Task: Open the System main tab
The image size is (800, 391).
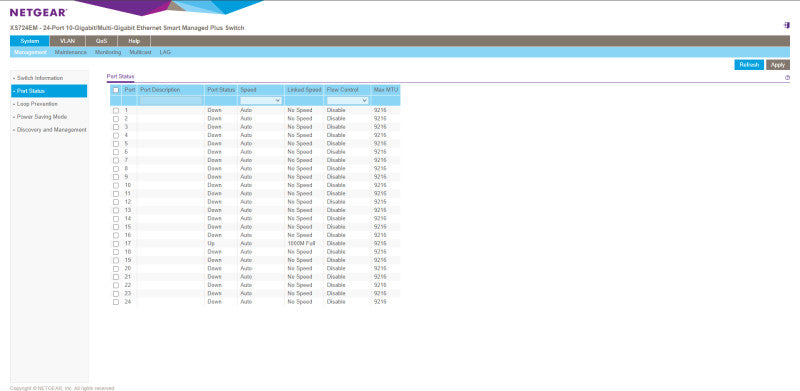Action: click(30, 41)
